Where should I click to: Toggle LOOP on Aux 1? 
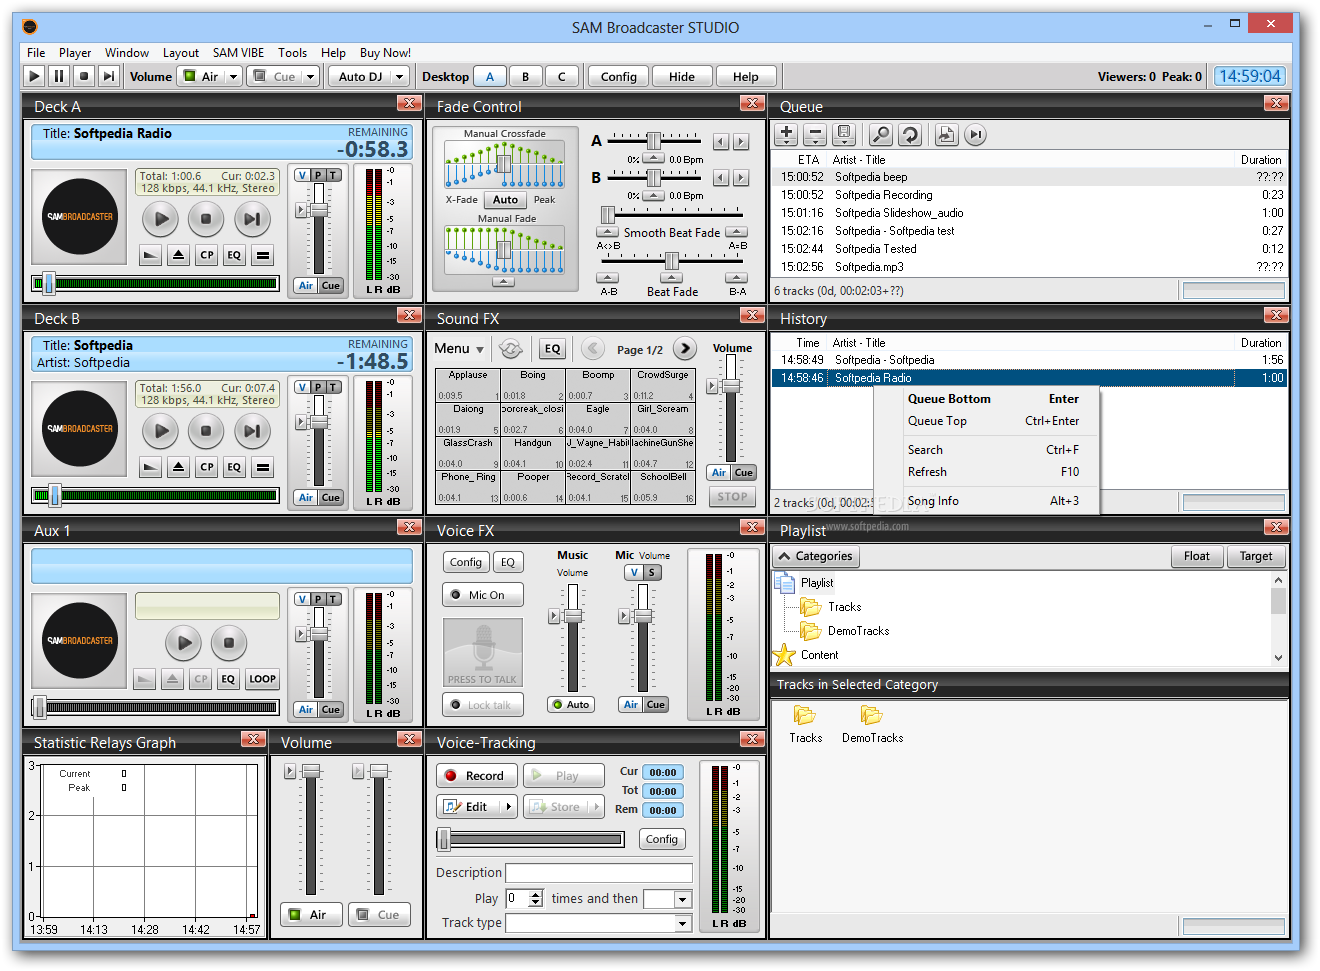click(x=262, y=679)
